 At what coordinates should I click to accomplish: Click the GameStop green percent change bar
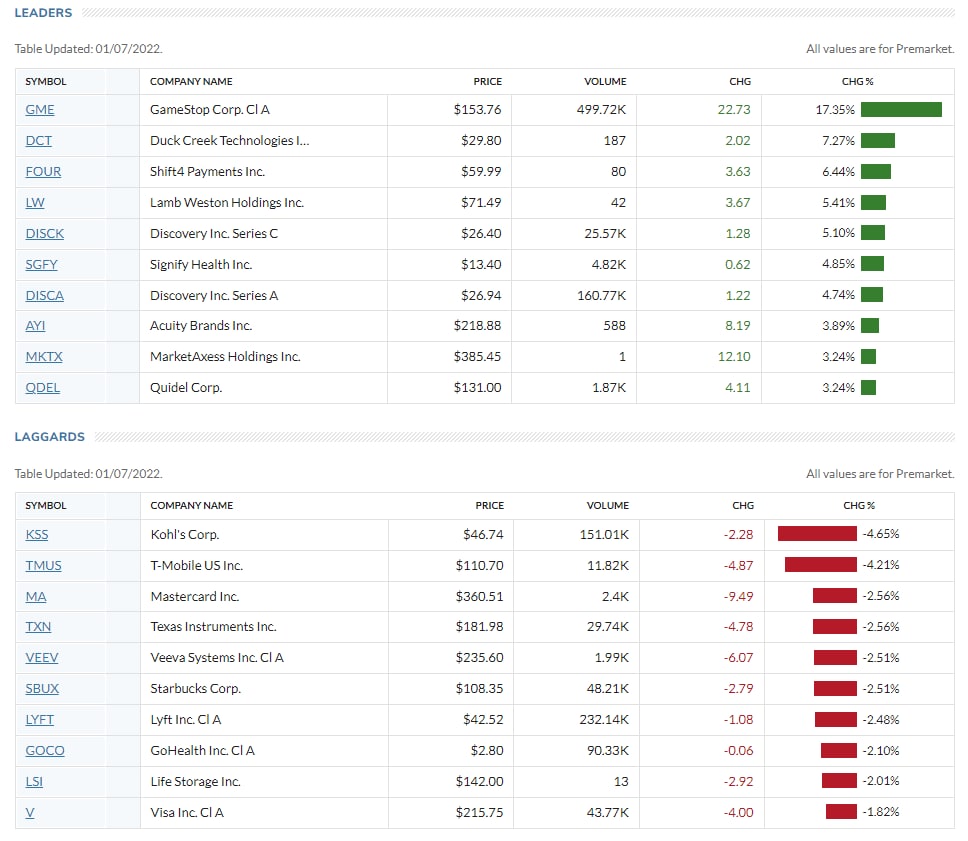point(900,110)
